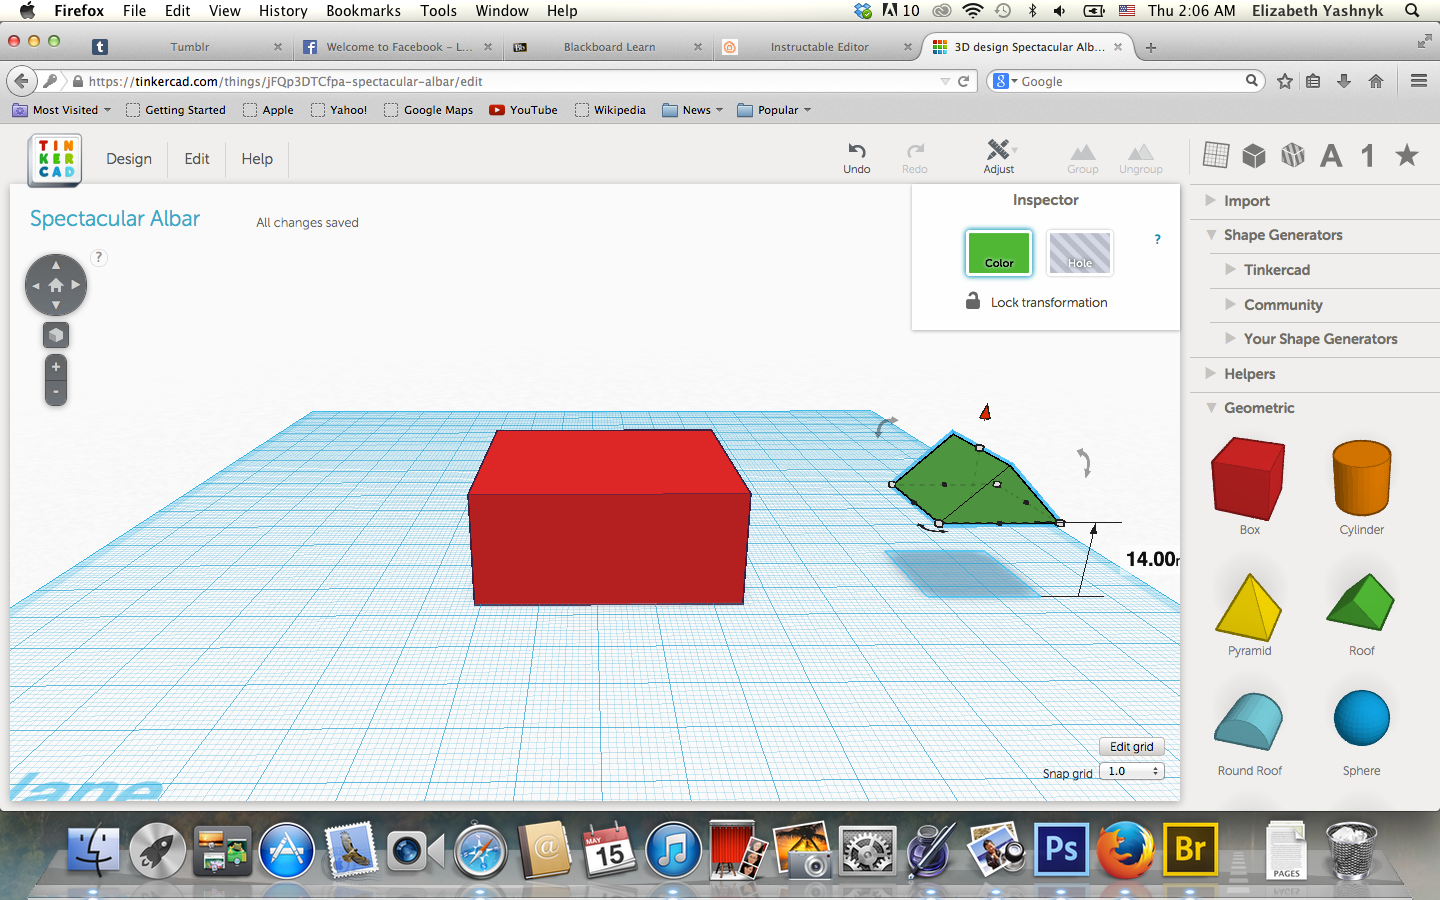1440x900 pixels.
Task: Click the blue question mark in the Inspector
Action: pyautogui.click(x=1157, y=239)
